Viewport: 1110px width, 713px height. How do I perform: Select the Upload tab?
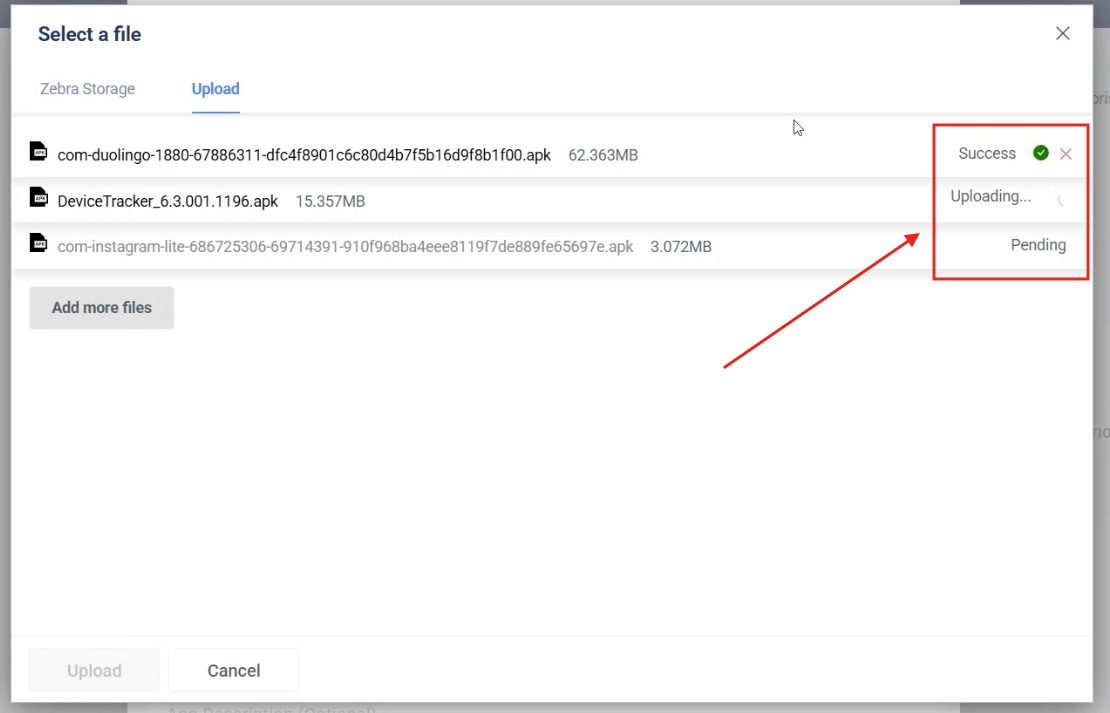tap(215, 89)
